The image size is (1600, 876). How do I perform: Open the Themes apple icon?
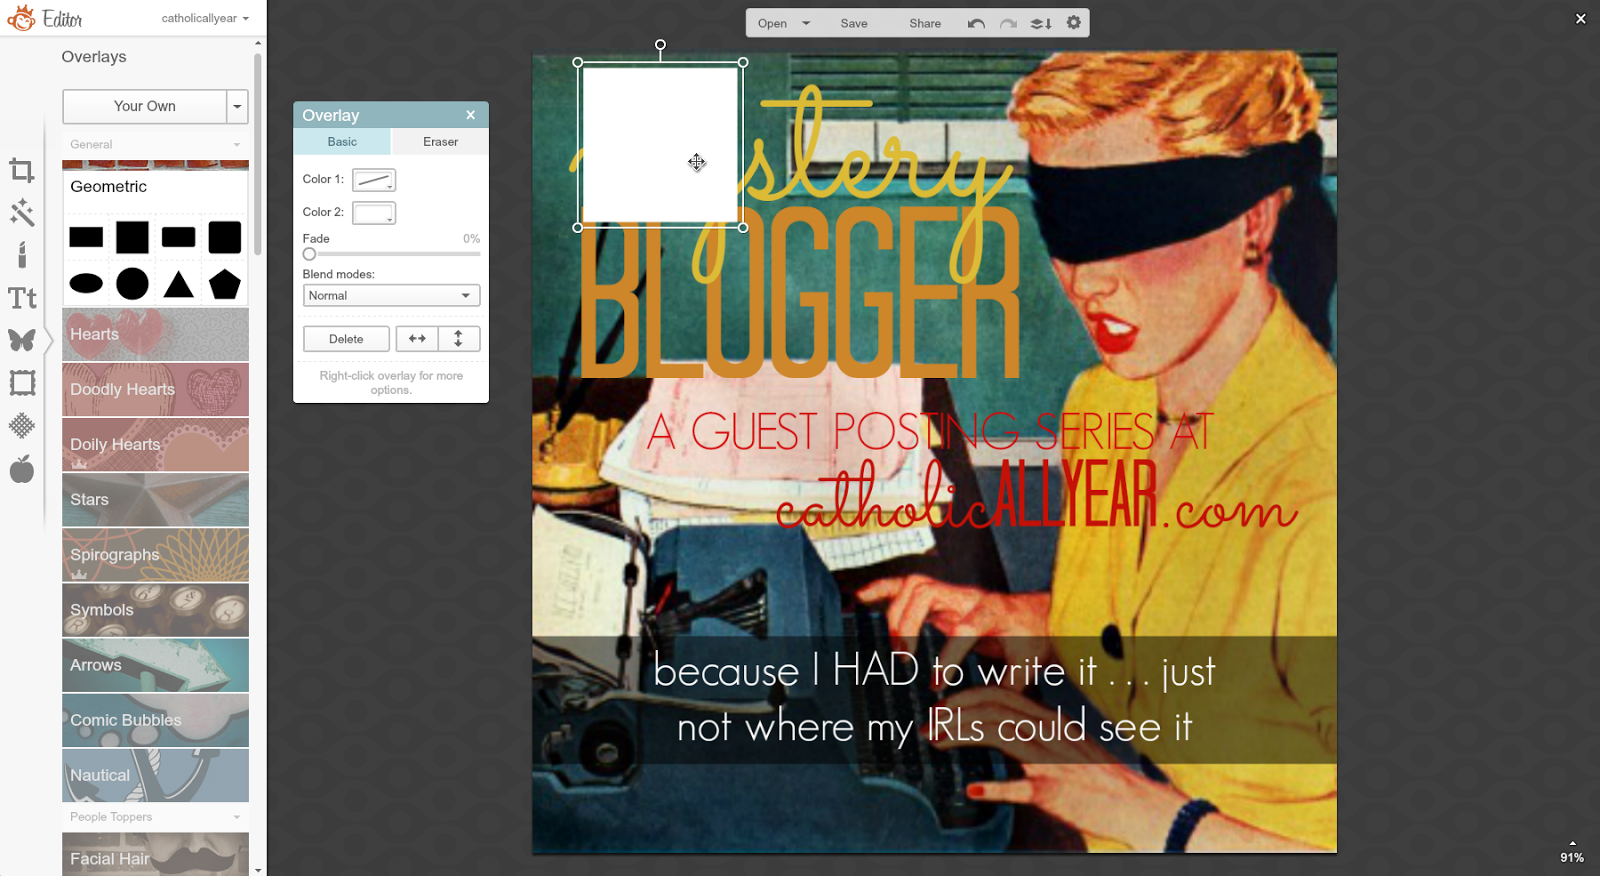pyautogui.click(x=22, y=469)
